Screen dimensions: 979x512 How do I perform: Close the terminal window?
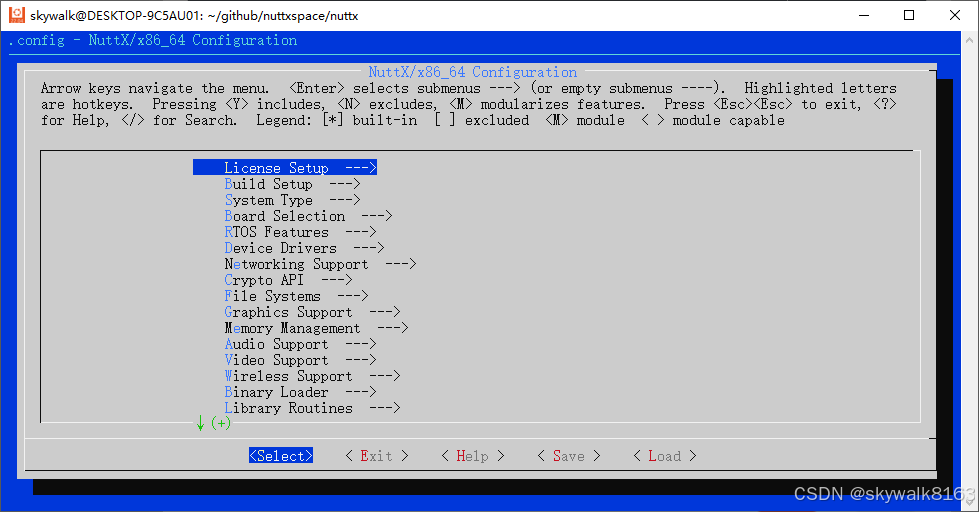tap(955, 15)
